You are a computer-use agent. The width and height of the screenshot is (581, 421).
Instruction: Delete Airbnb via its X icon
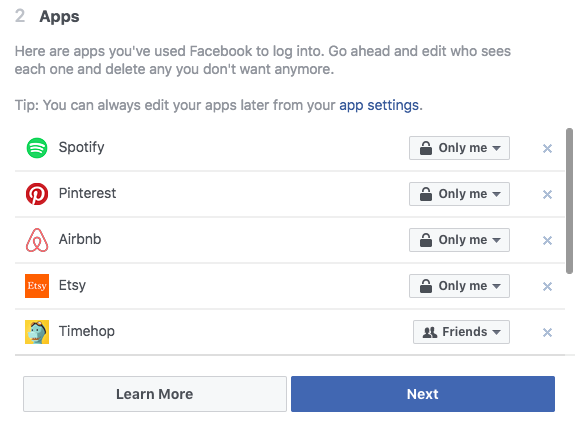pyautogui.click(x=547, y=240)
